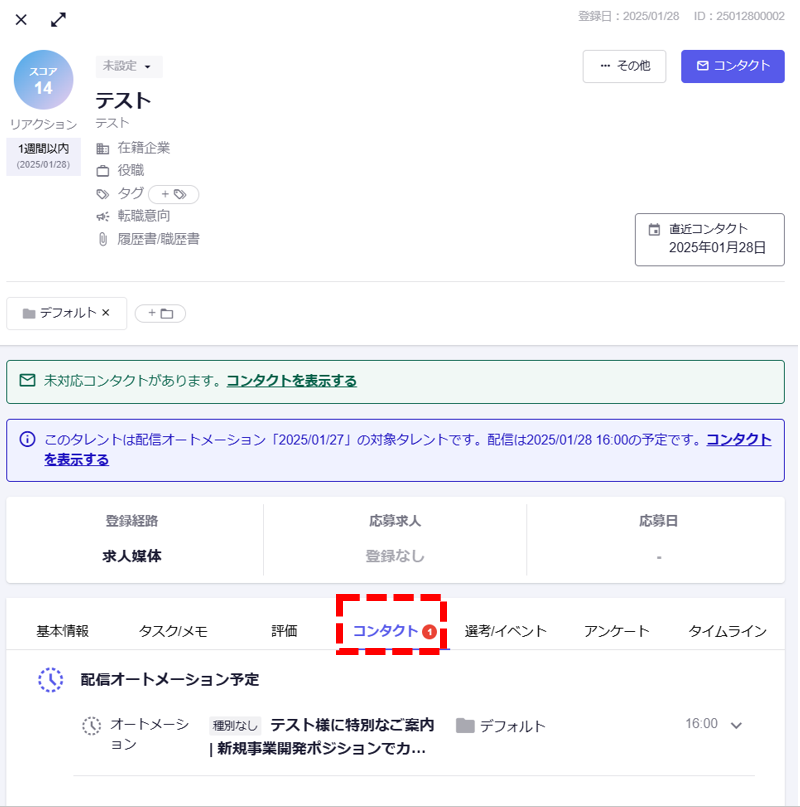800x807 pixels.
Task: Open the その他 menu button
Action: tap(624, 66)
